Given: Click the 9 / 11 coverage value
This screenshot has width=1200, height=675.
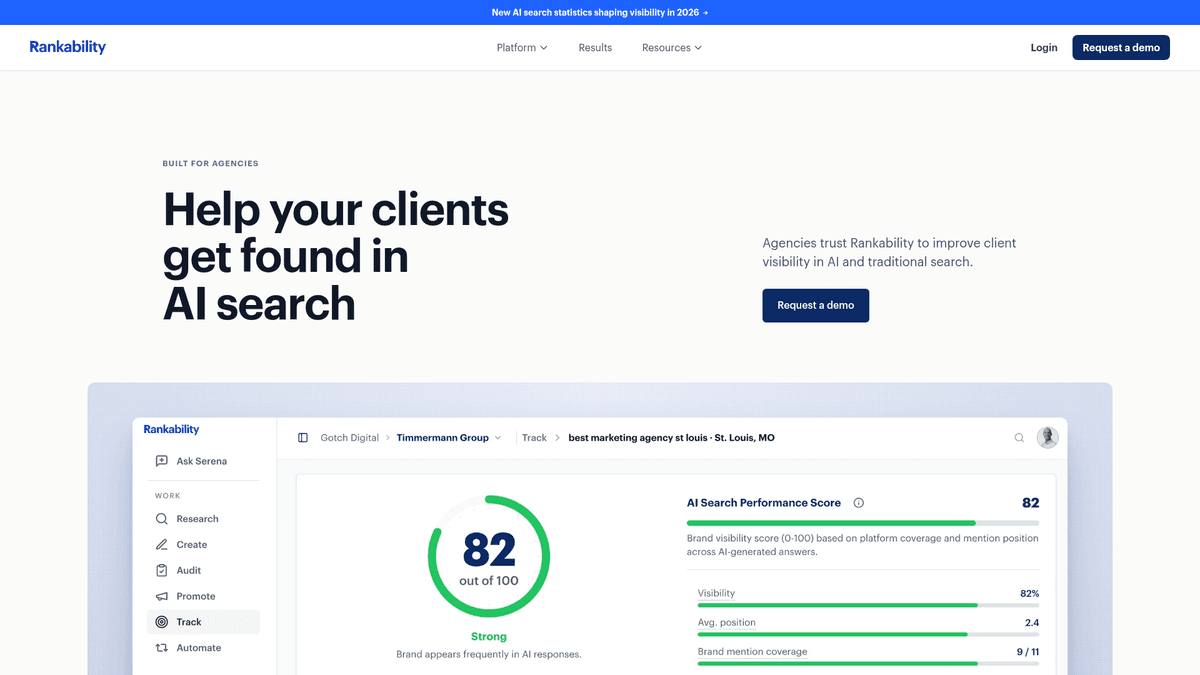Looking at the screenshot, I should coord(1027,652).
